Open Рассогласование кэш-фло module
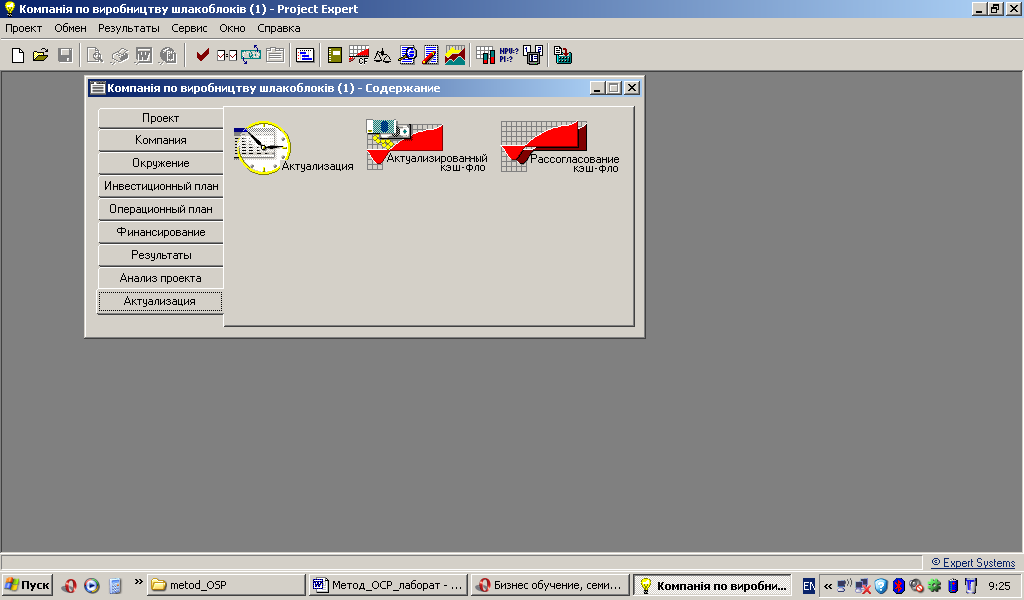This screenshot has height=600, width=1024. point(560,146)
